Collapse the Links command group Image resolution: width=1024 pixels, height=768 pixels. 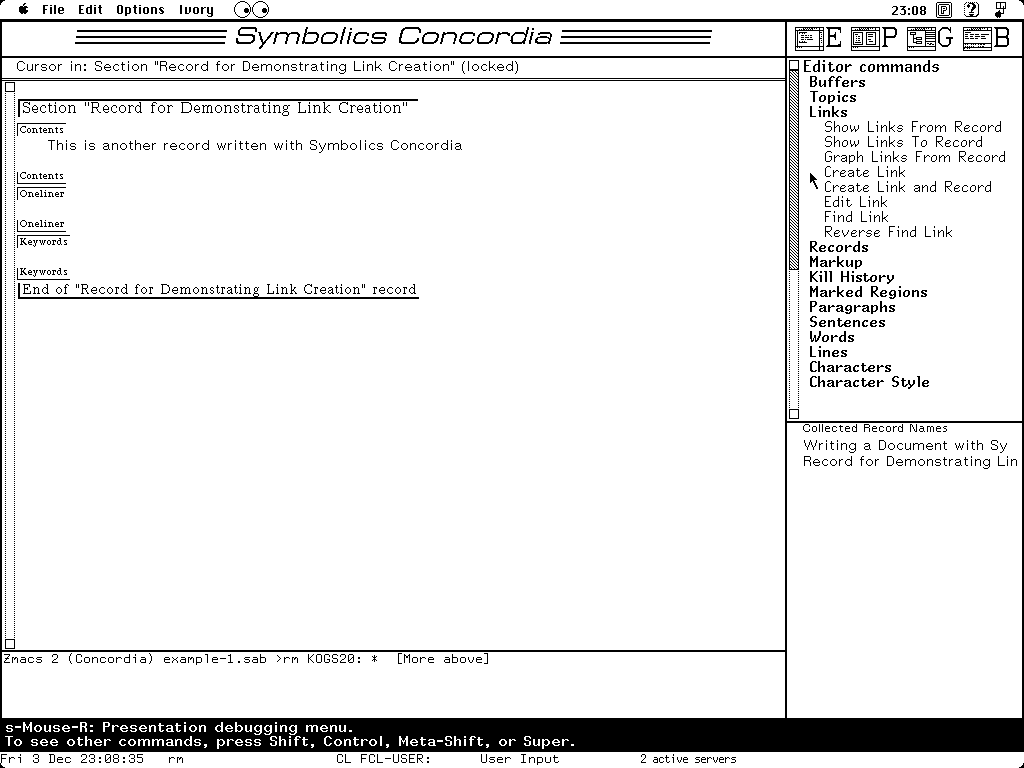click(828, 112)
